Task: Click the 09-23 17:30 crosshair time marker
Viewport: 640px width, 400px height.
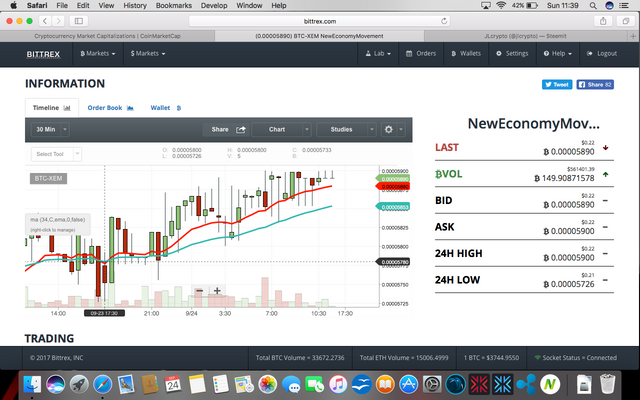Action: [x=104, y=313]
